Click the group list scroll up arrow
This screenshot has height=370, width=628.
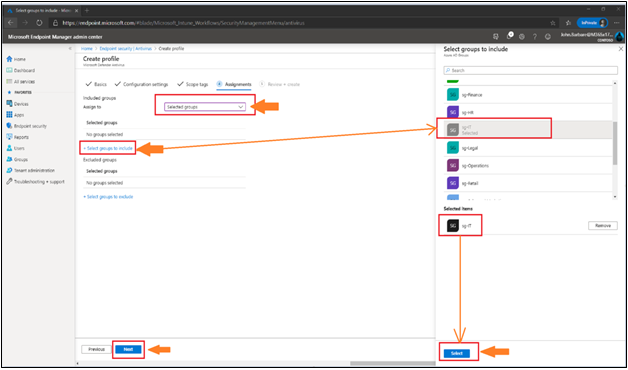click(615, 83)
